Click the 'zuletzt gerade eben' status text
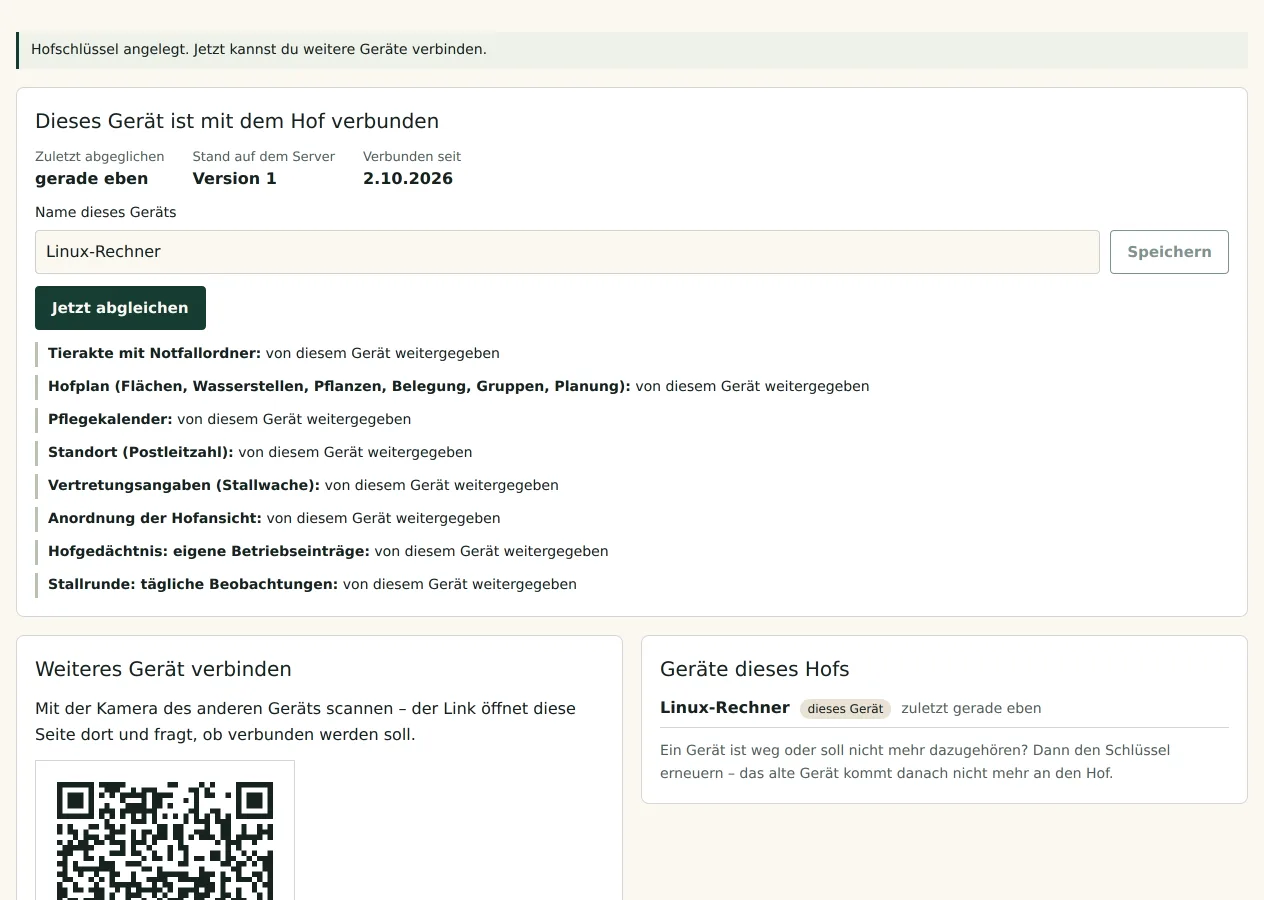The image size is (1264, 900). pyautogui.click(x=971, y=708)
